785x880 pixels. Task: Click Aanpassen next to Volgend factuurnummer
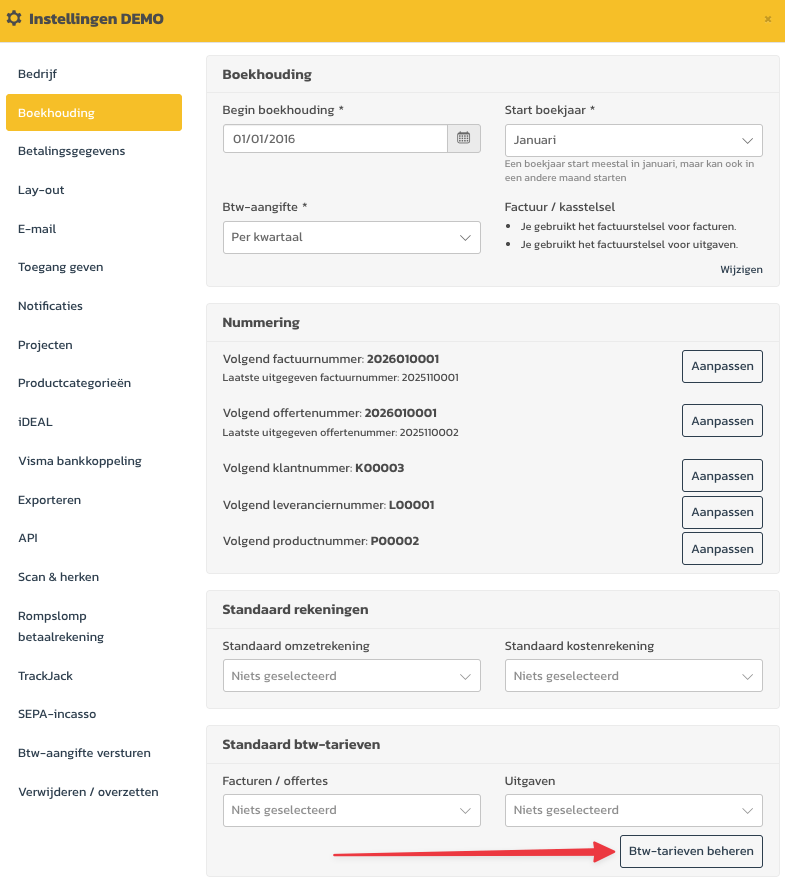tap(722, 366)
